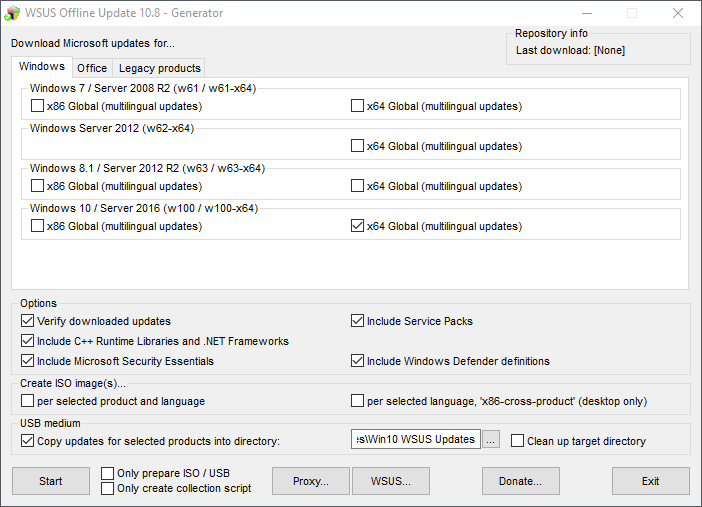Tick Windows 8.1 x64 Global updates
This screenshot has width=702, height=507.
pos(357,185)
